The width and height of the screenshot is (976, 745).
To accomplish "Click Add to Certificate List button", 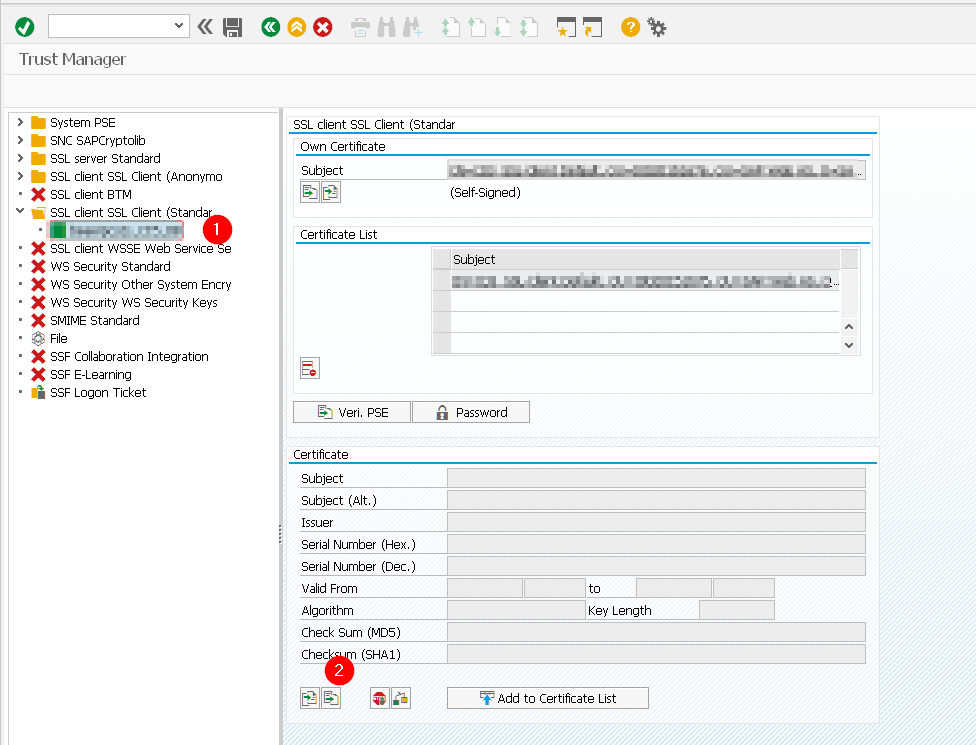I will [548, 698].
